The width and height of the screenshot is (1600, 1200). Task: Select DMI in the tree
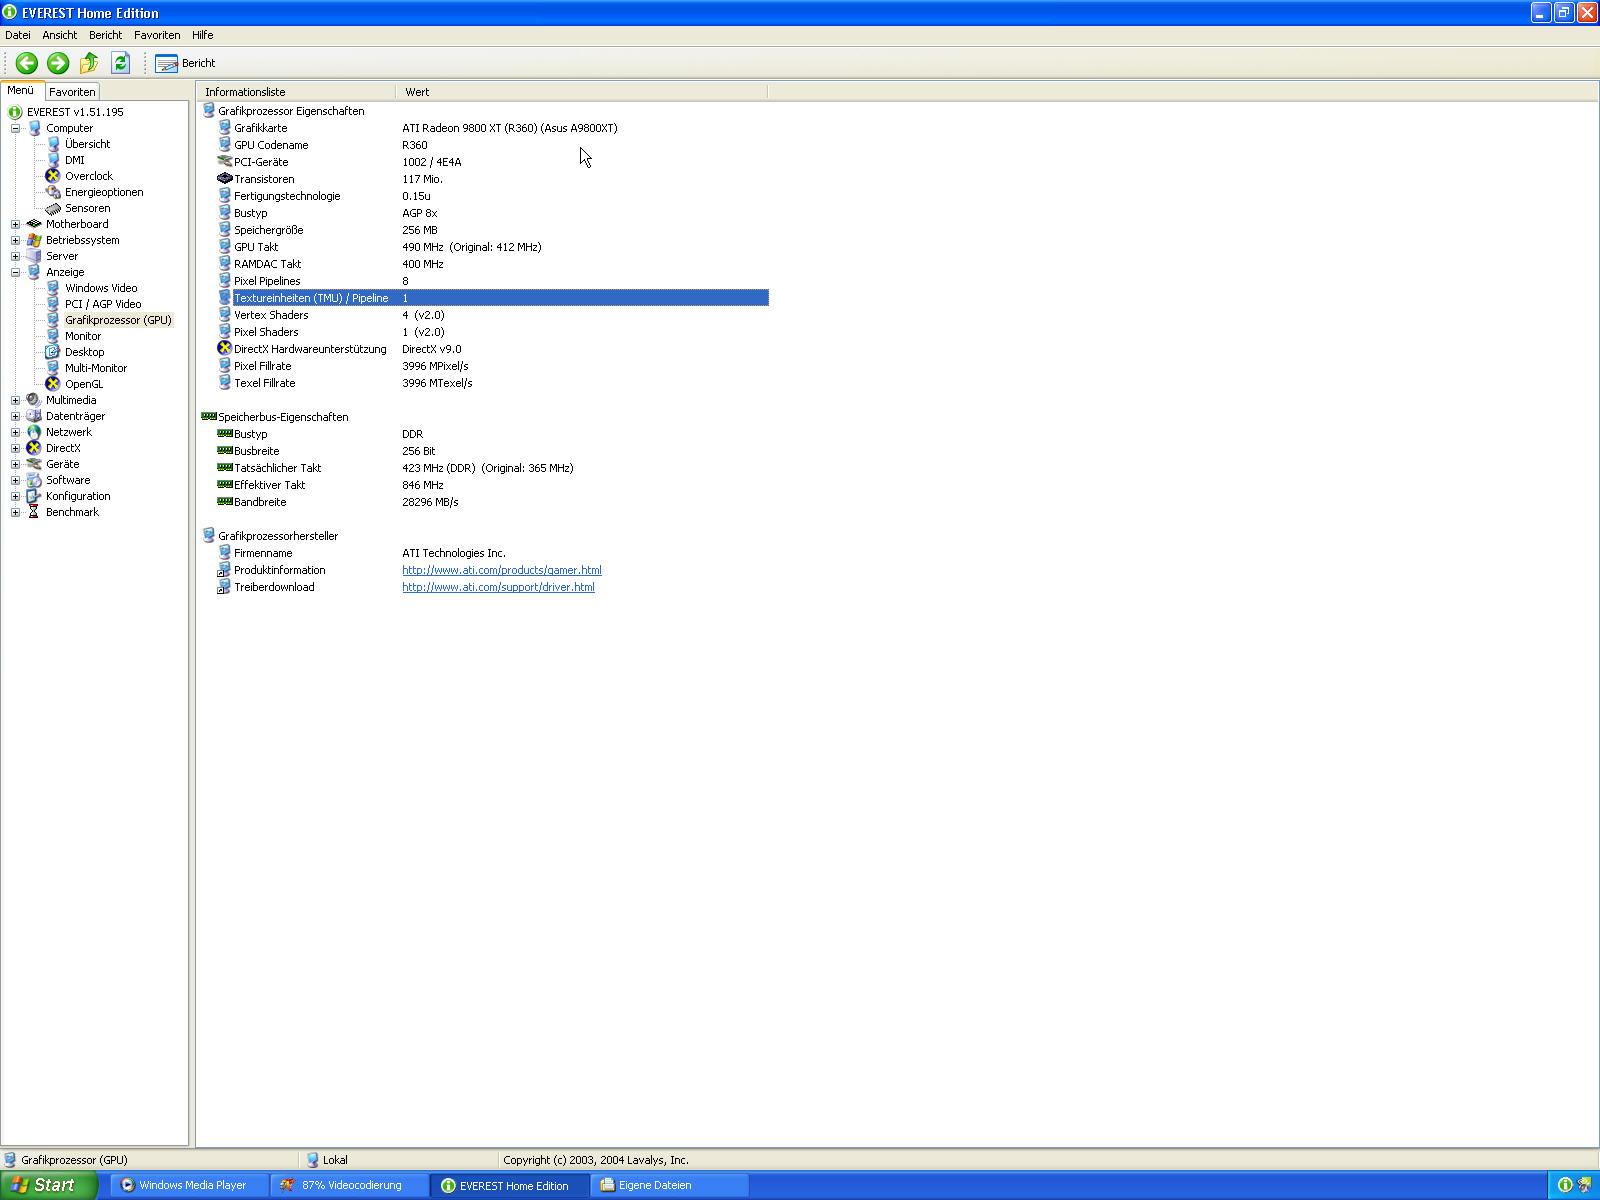tap(75, 160)
